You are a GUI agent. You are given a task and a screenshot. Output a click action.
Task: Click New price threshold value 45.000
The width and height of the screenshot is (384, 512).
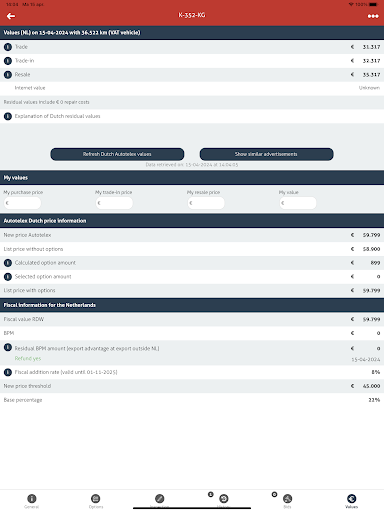tap(371, 386)
